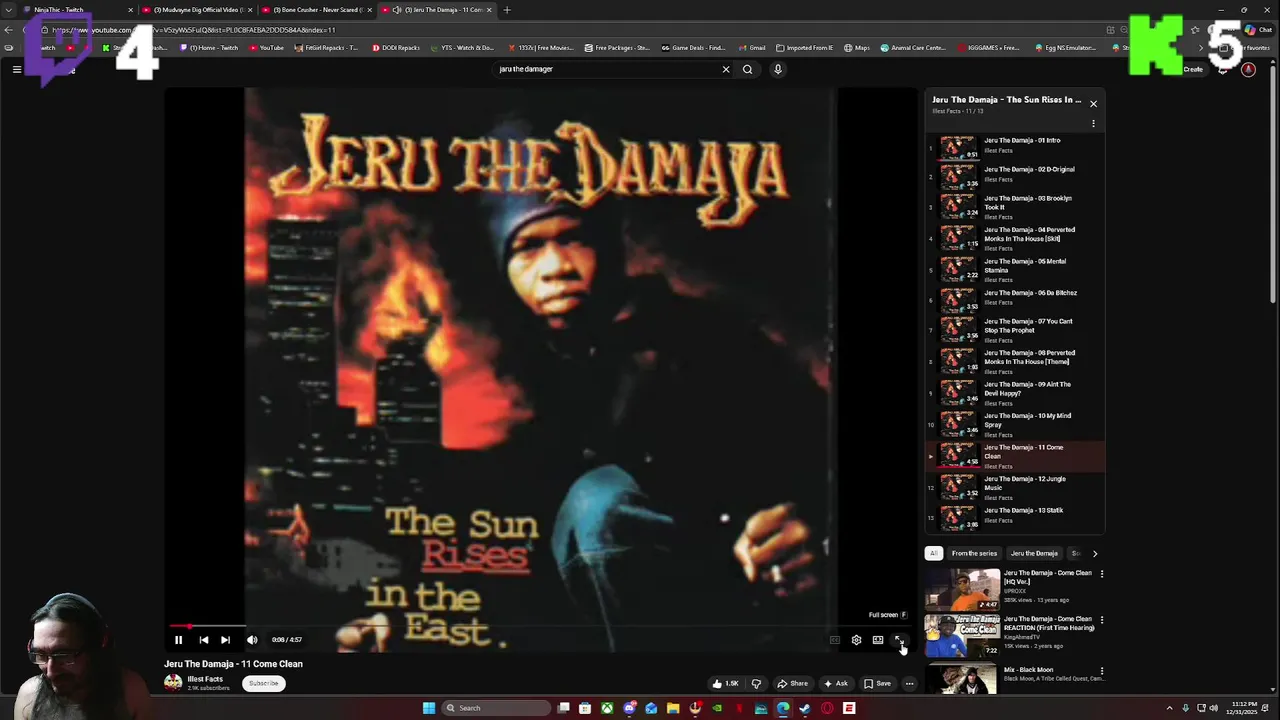Play track 05 Mental Stamina
The width and height of the screenshot is (1280, 720).
pos(1015,270)
